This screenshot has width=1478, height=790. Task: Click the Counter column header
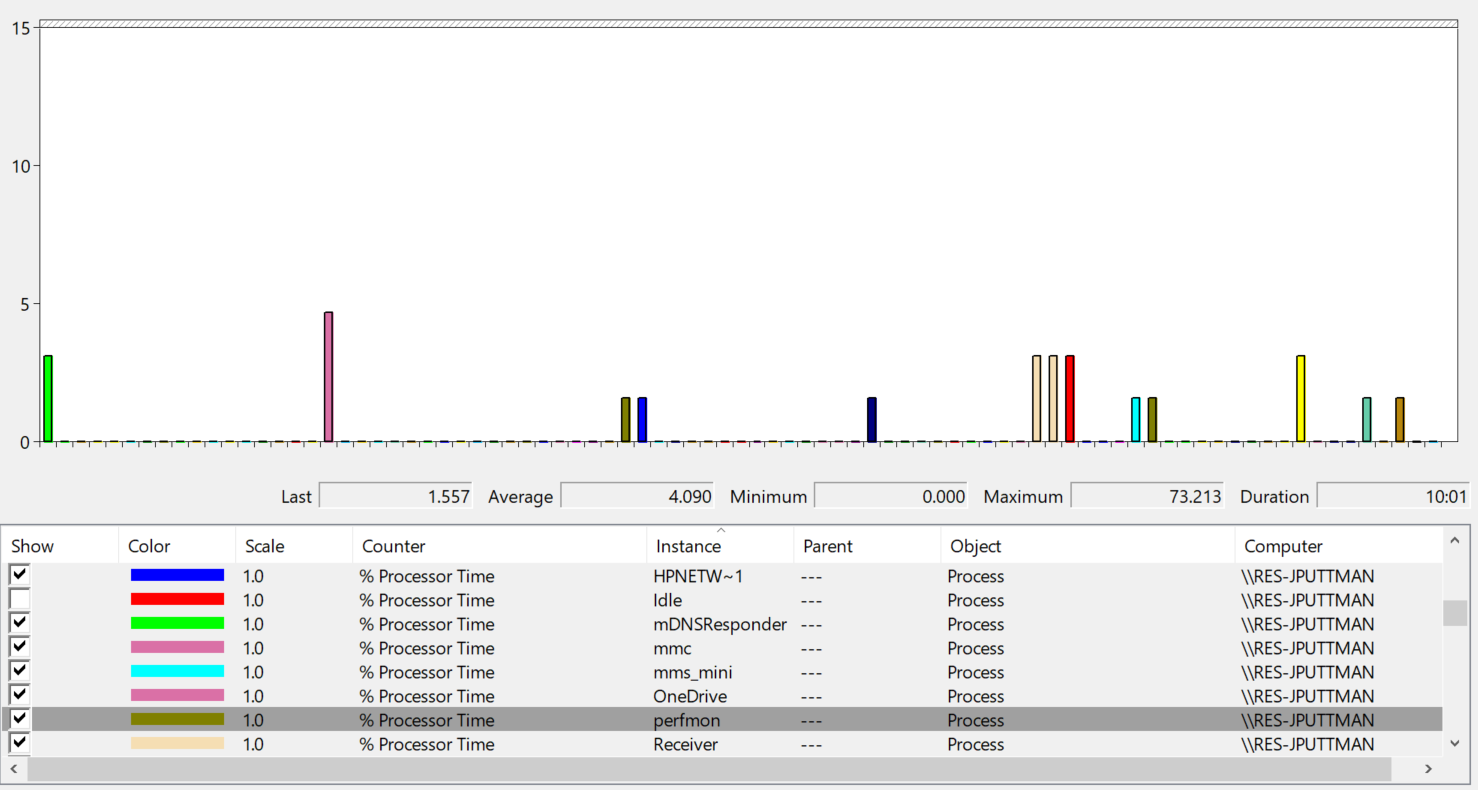[x=393, y=546]
